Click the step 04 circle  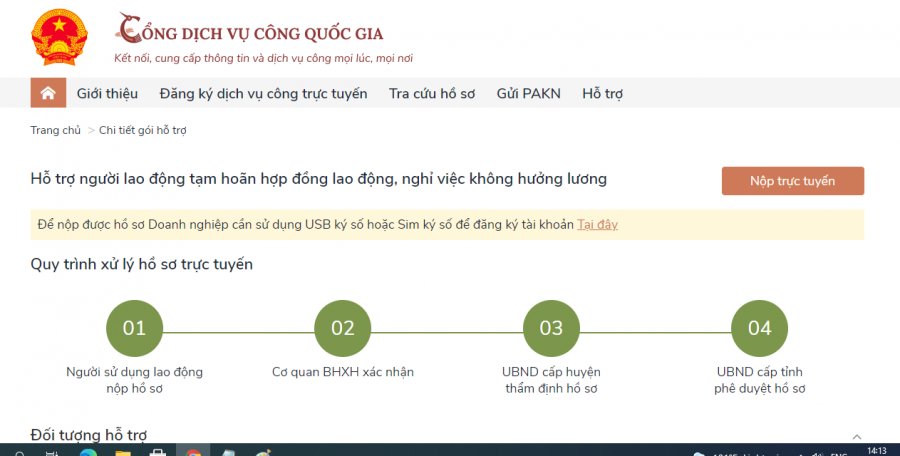click(x=759, y=328)
